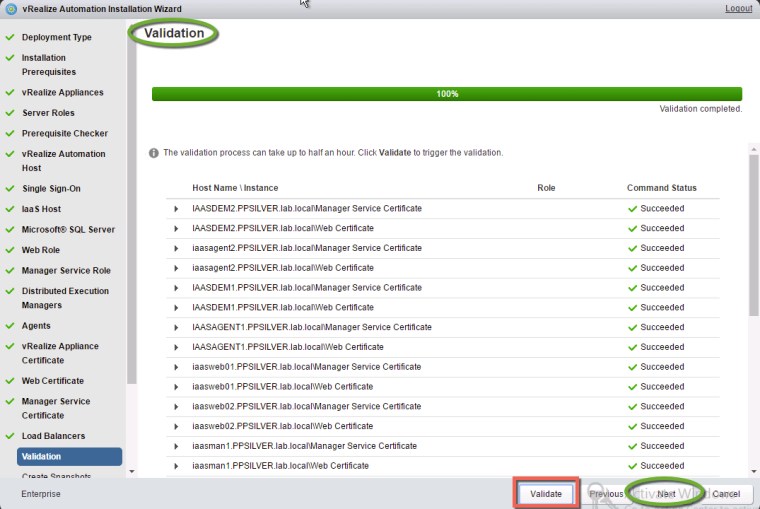Click the info icon beside validation note

point(154,153)
